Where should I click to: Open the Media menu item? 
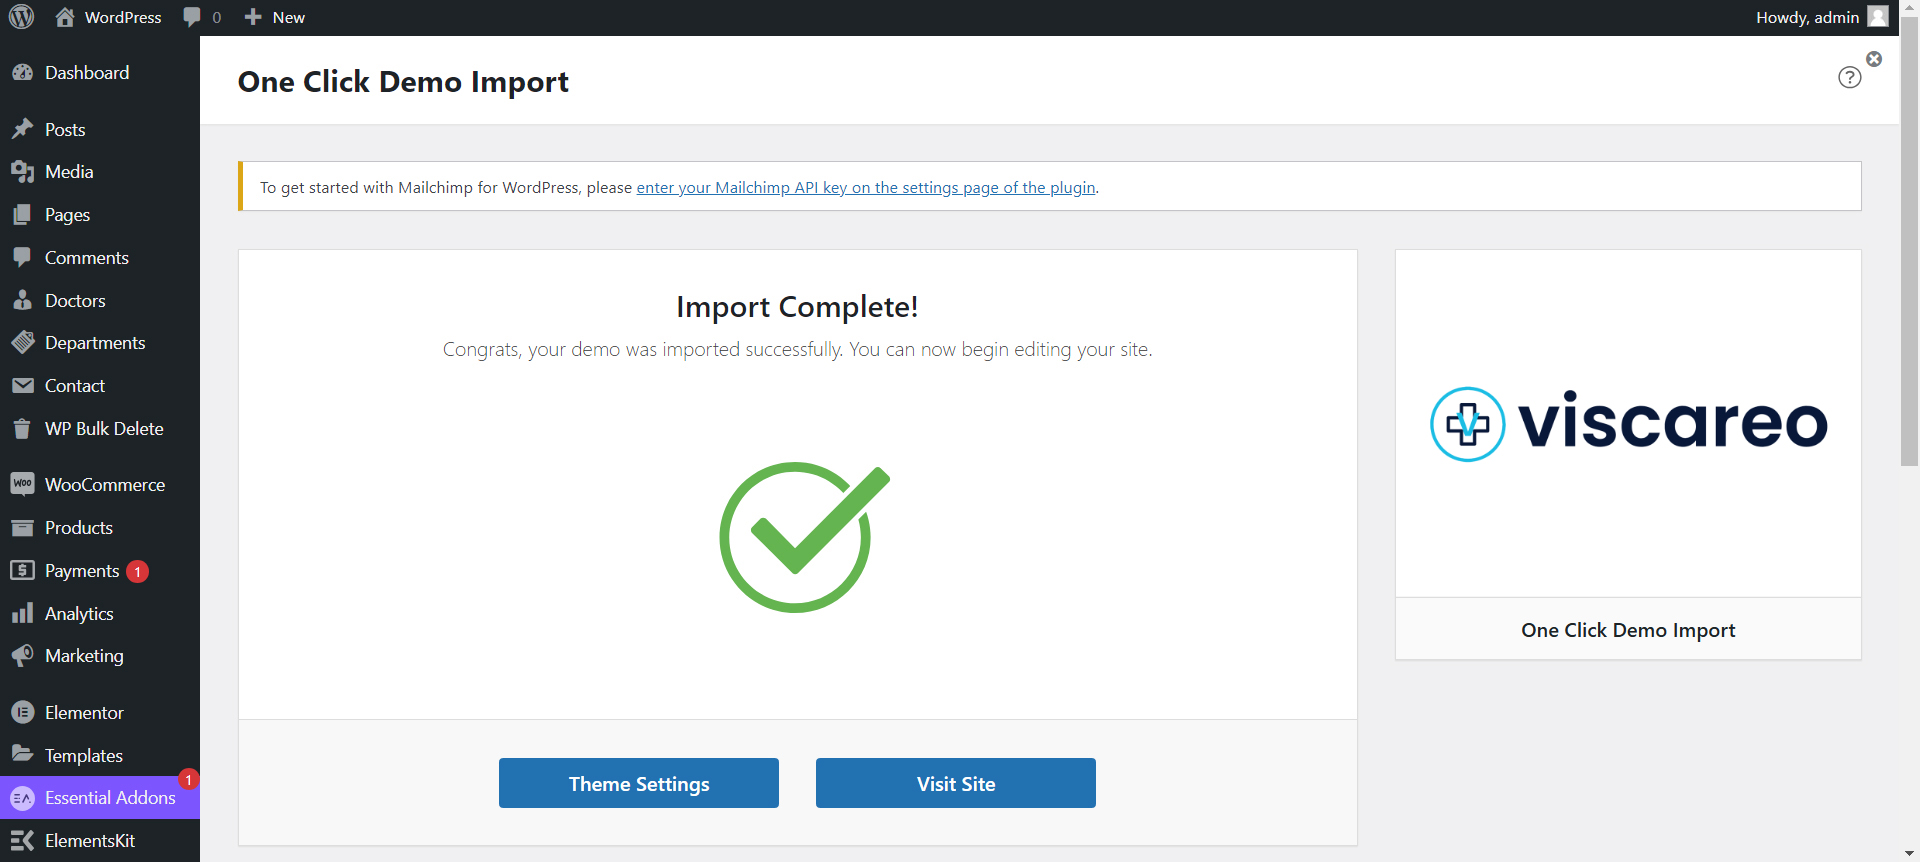click(x=100, y=172)
